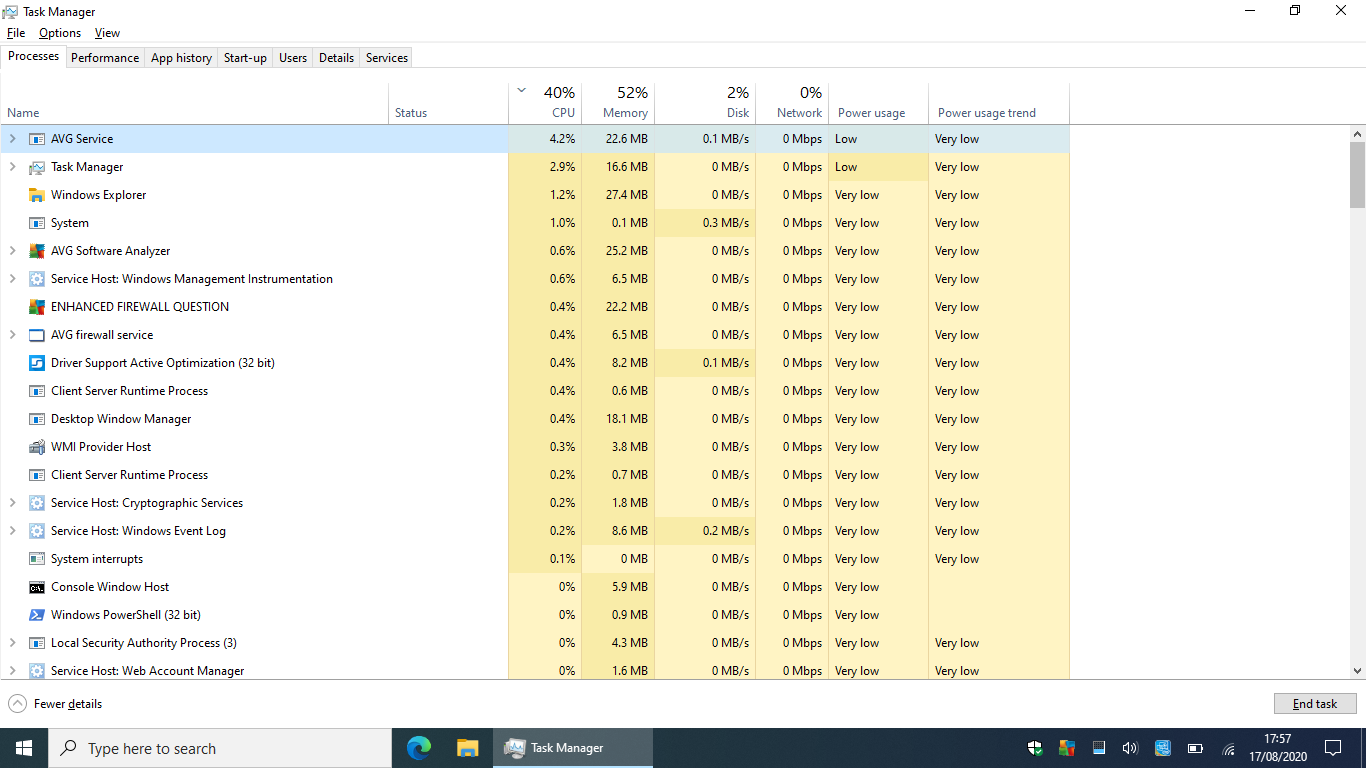Expand the Task Manager process group
This screenshot has height=768, width=1366.
click(13, 167)
